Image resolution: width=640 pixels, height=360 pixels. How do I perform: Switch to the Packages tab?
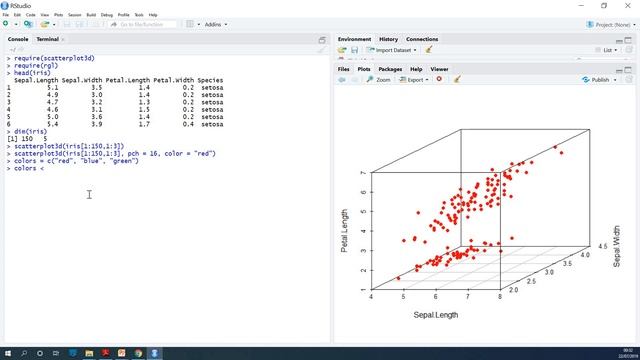coord(390,69)
